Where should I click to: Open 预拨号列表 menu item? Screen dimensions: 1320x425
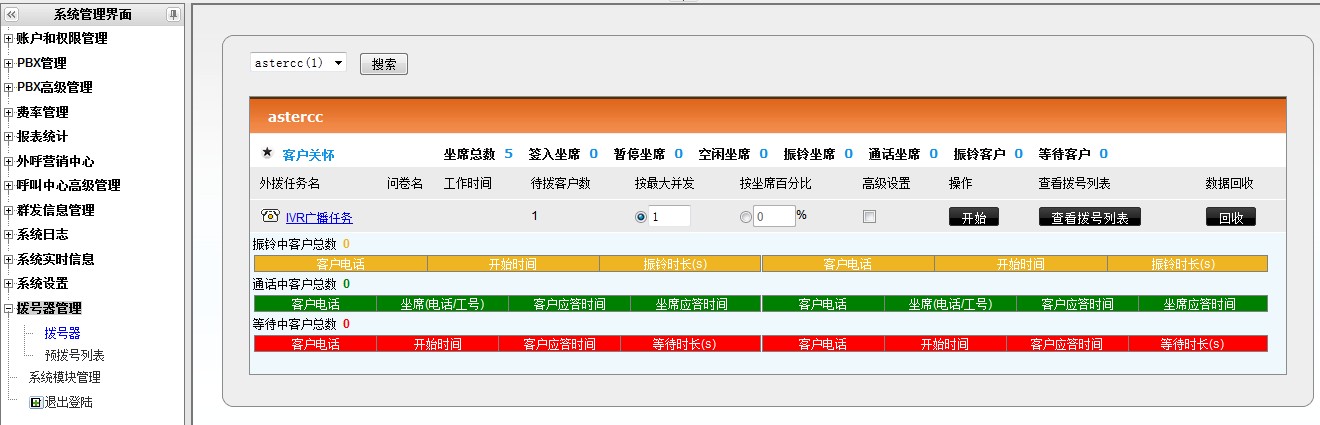click(x=74, y=355)
